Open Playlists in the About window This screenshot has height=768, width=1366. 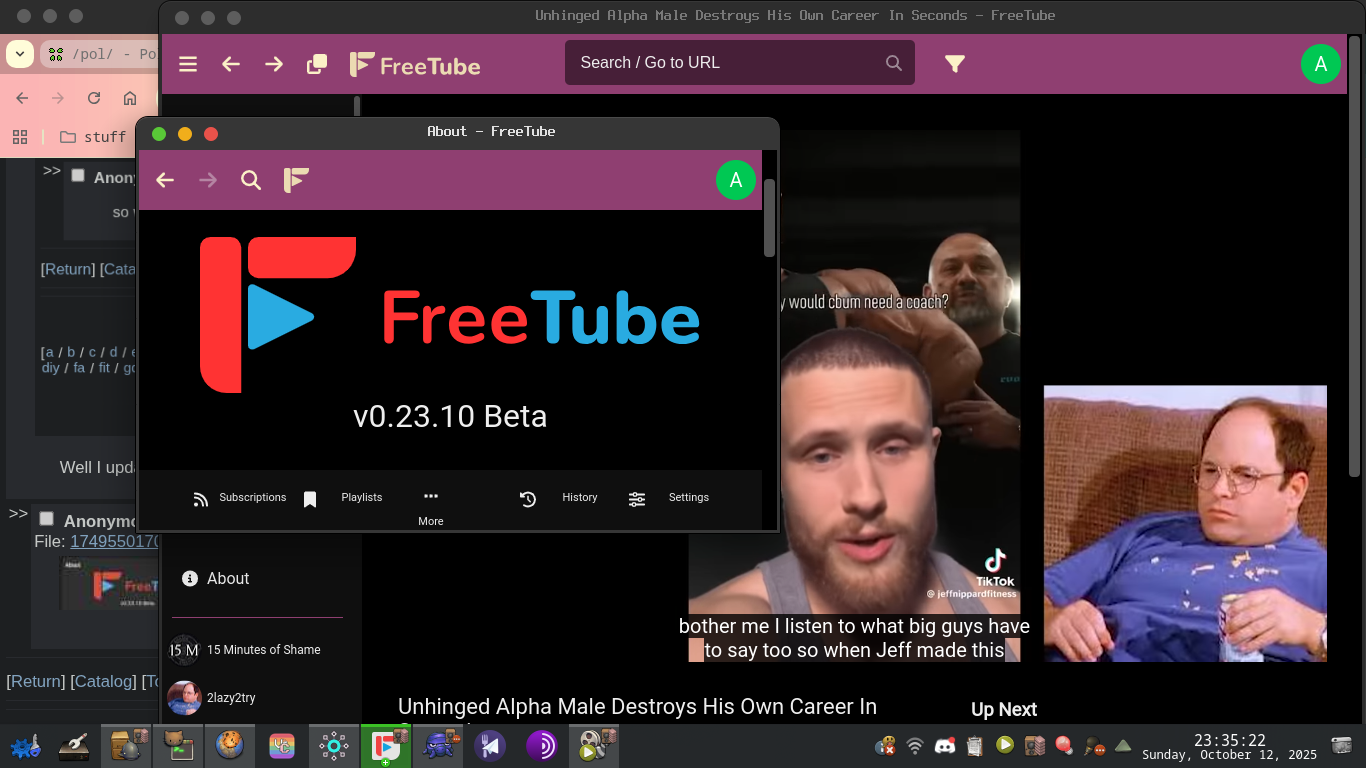coord(342,498)
